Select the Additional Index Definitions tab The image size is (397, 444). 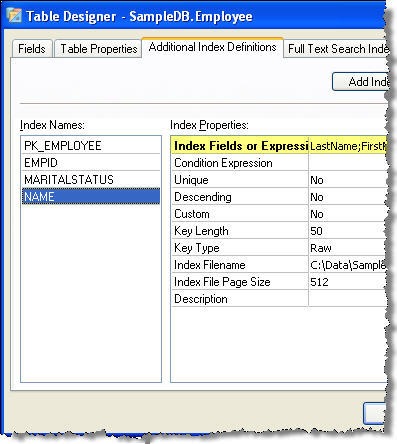click(212, 47)
